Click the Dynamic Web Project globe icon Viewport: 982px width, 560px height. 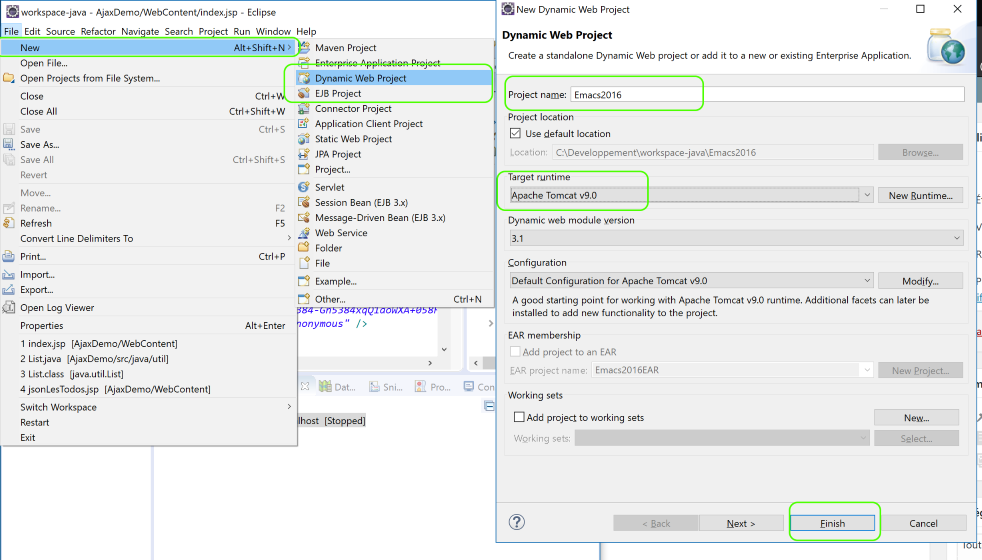pos(304,78)
